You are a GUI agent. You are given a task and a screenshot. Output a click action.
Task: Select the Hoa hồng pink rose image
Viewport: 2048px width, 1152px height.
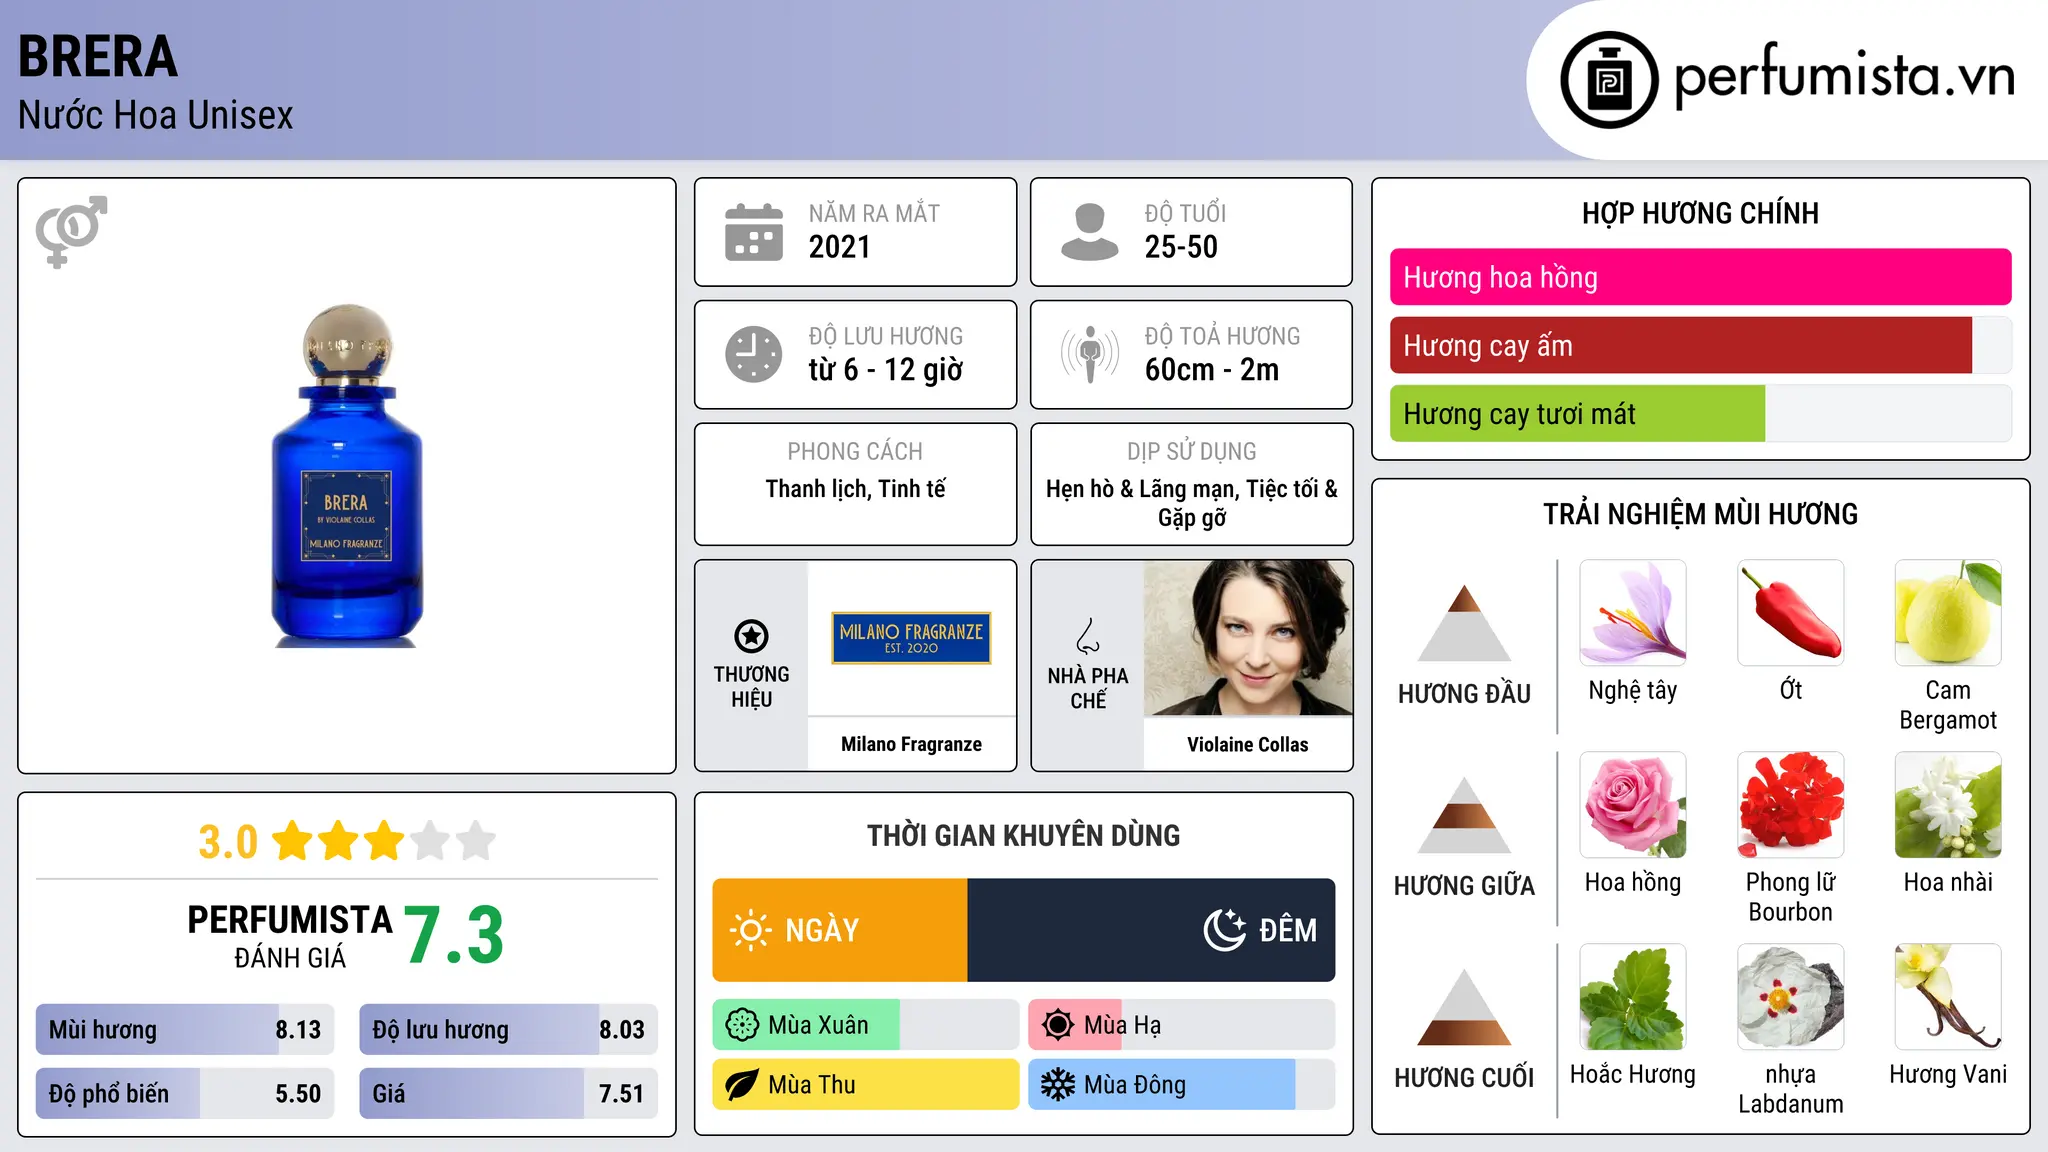tap(1633, 805)
